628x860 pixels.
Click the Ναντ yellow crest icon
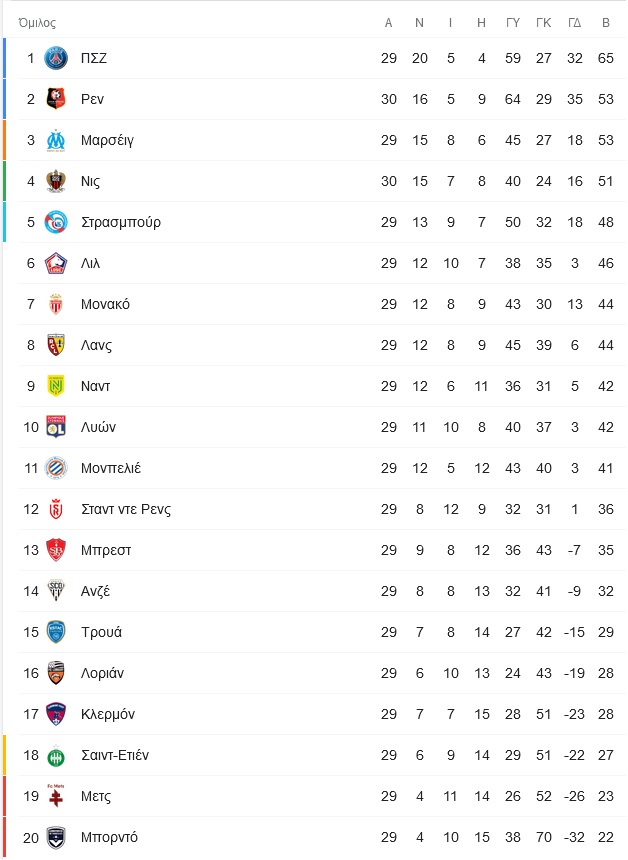(56, 386)
